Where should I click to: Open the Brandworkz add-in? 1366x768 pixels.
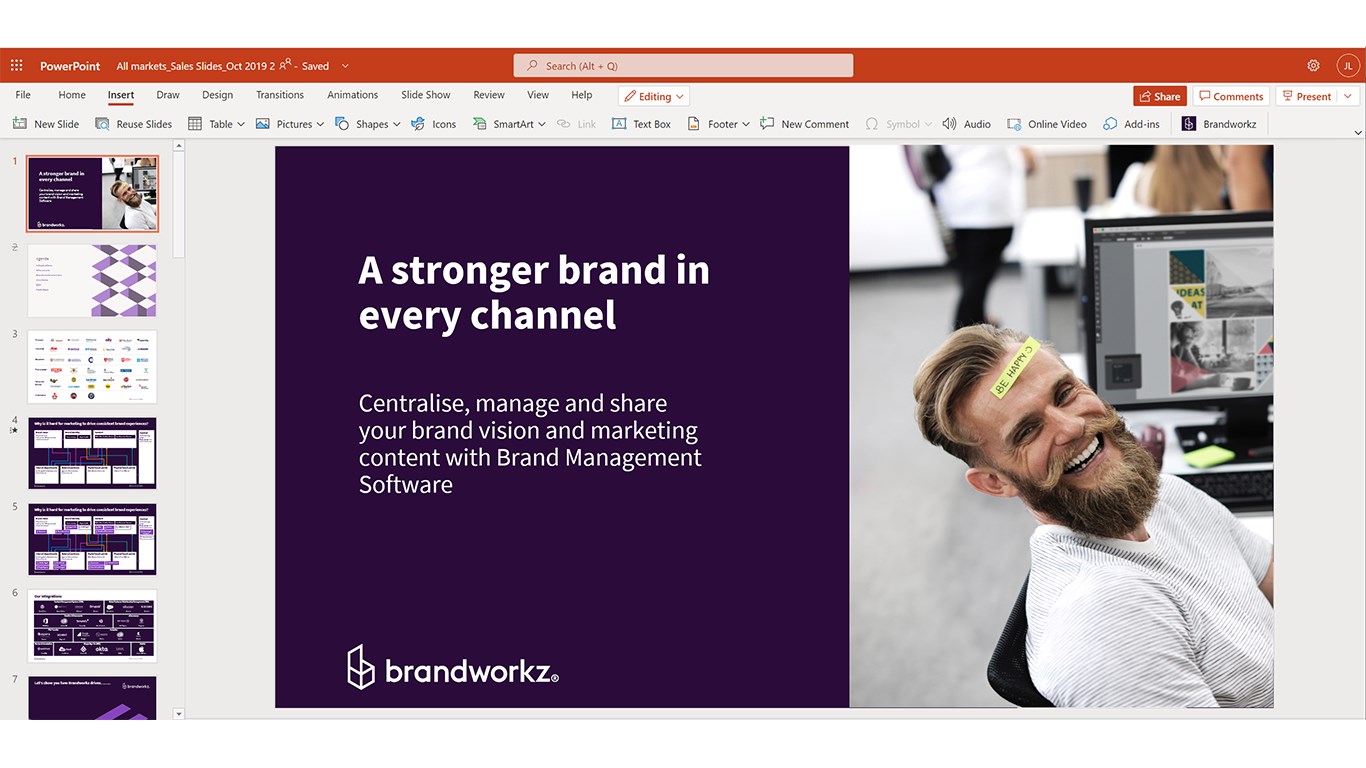pyautogui.click(x=1219, y=124)
